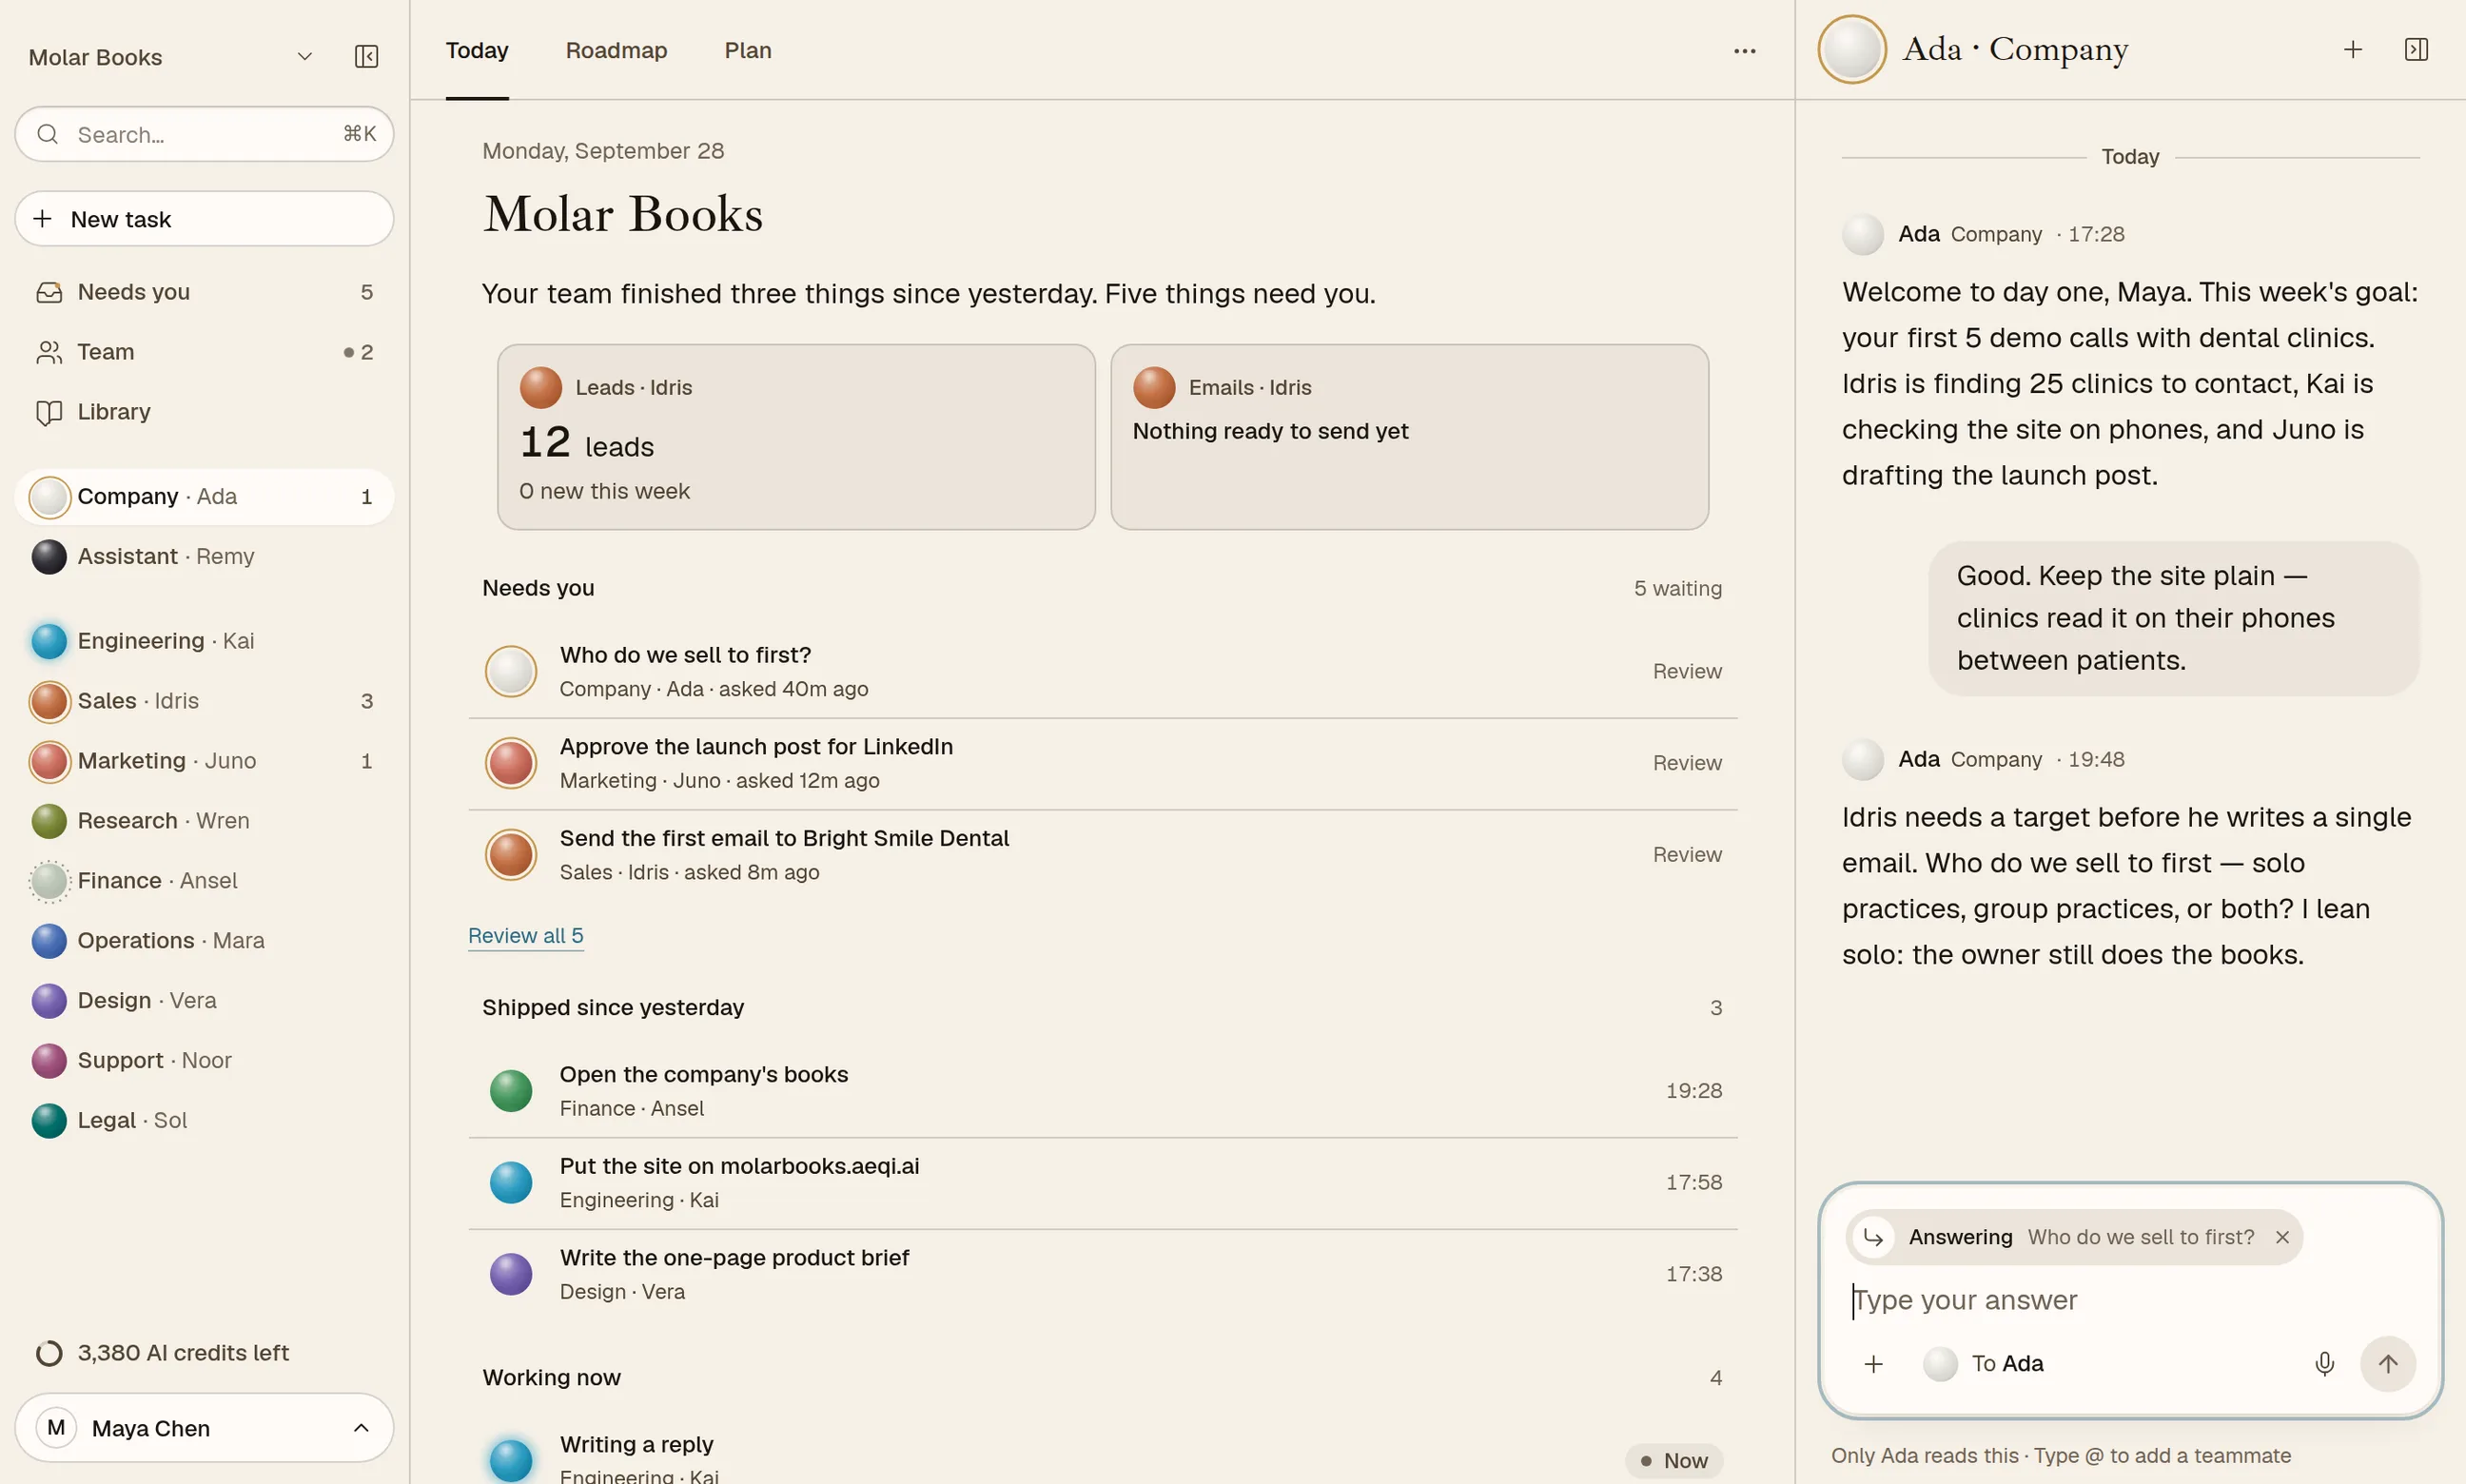The image size is (2466, 1484).
Task: Open Sales · Idris agent
Action: [204, 701]
